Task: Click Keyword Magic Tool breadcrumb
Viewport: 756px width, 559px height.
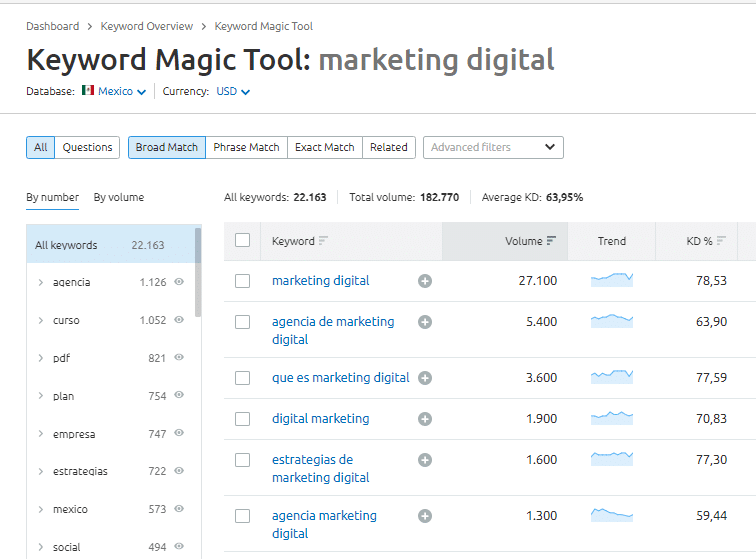Action: [x=264, y=26]
